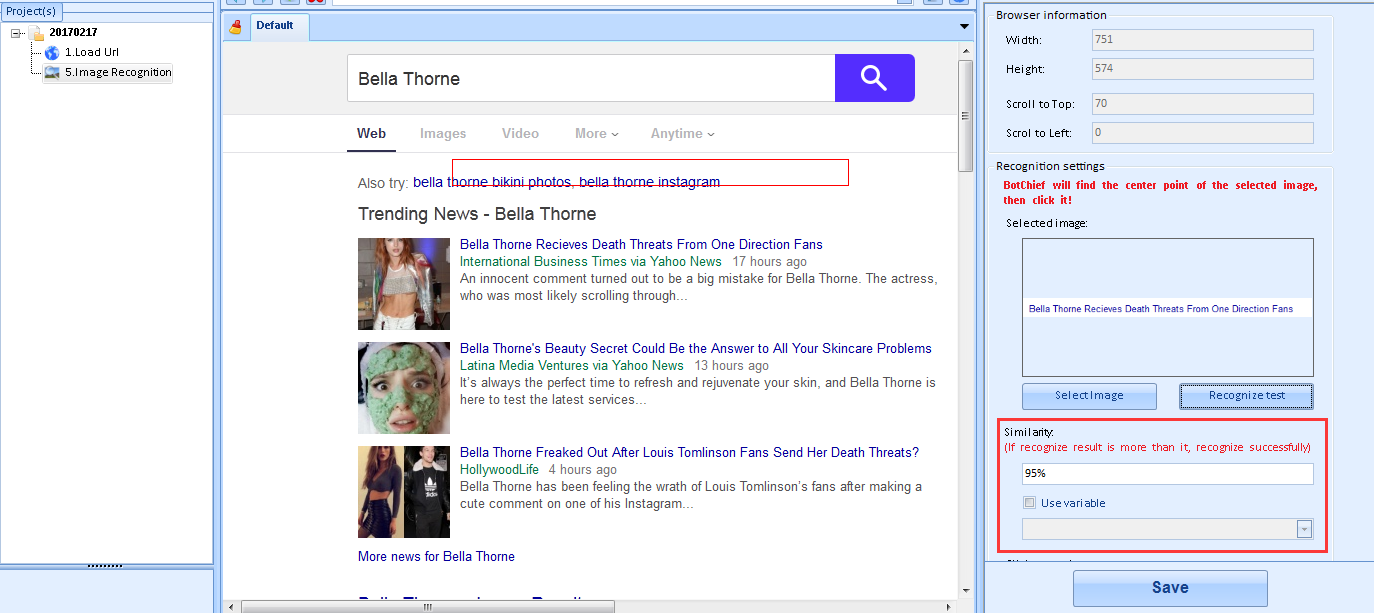Click the broom icon beside Default tab
Viewport: 1374px width, 613px height.
pos(235,27)
